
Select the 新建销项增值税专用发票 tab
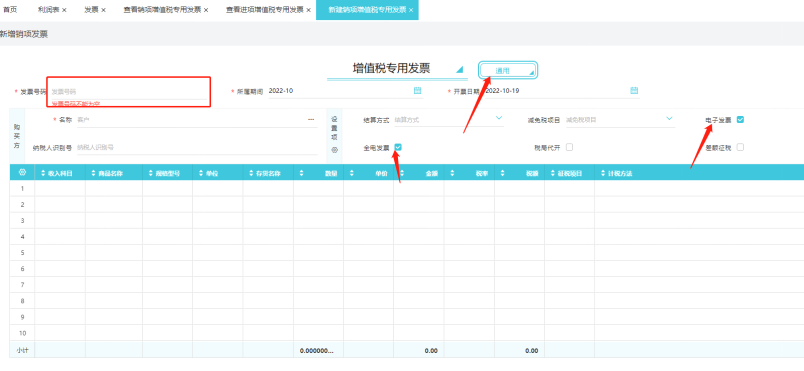[367, 10]
